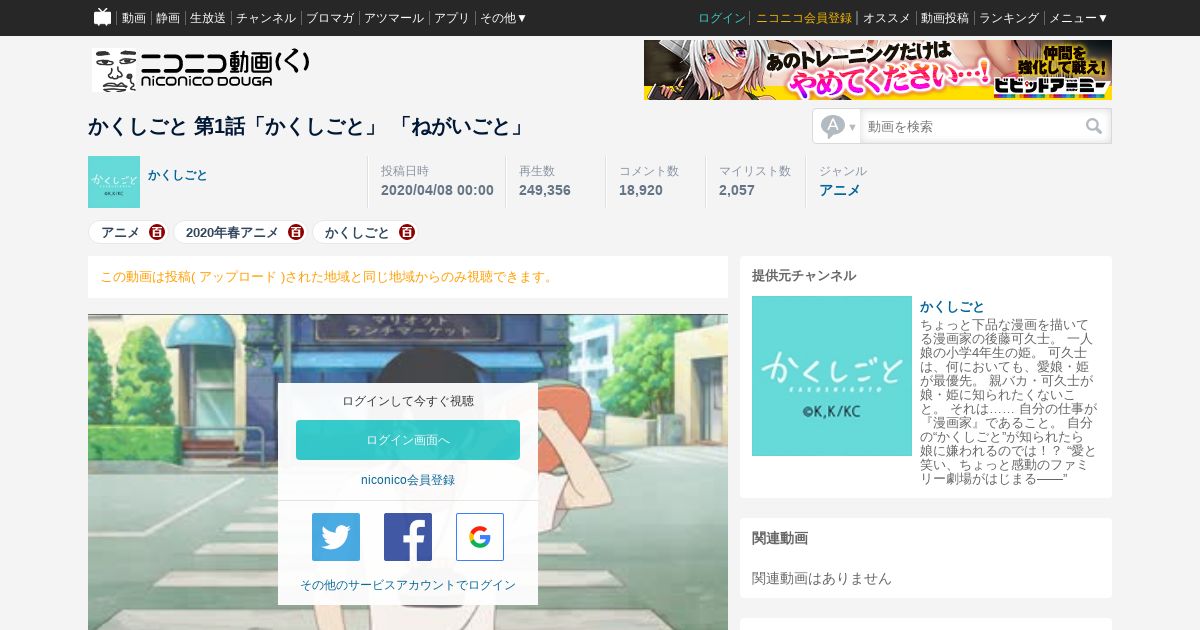Viewport: 1200px width, 630px height.
Task: Click the 2020/04/08 00:00 posting date
Action: [x=437, y=190]
